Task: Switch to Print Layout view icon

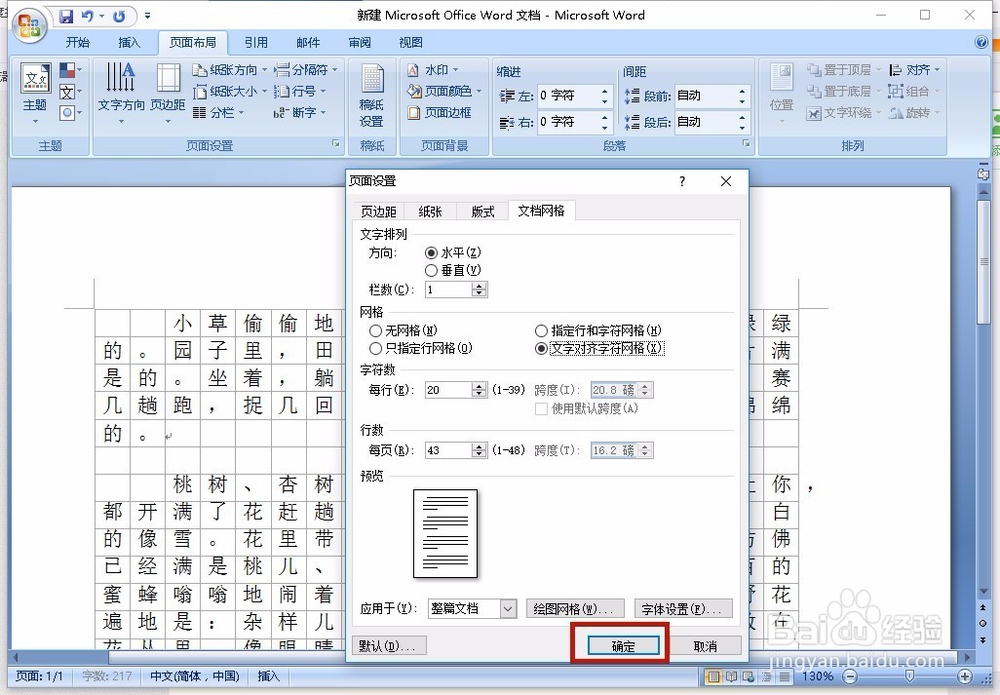Action: [714, 677]
